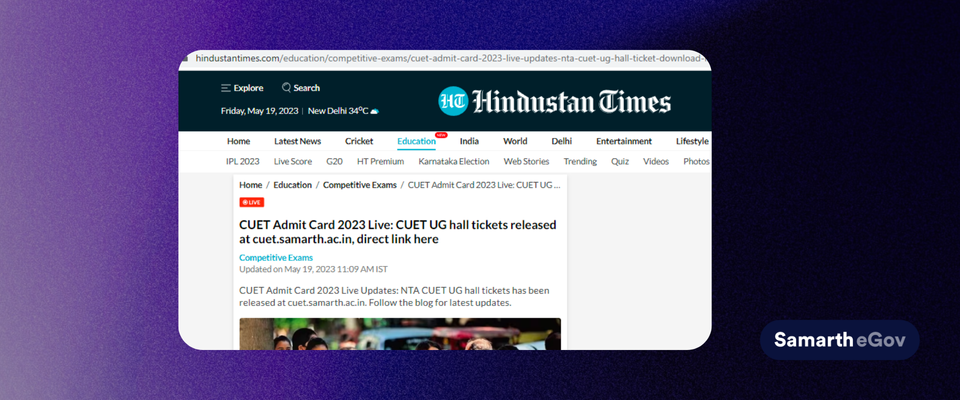Click the truncated article title in the breadcrumb
Viewport: 960px width, 400px height.
pos(484,185)
